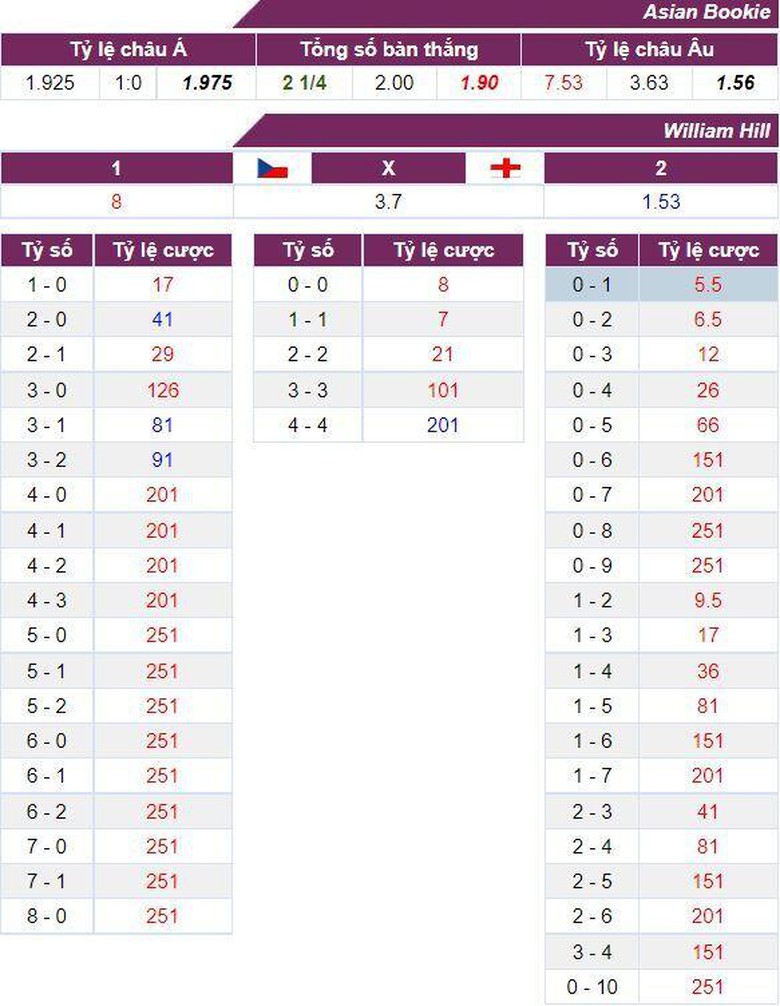Click the Czech Republic flag icon

pos(272,168)
